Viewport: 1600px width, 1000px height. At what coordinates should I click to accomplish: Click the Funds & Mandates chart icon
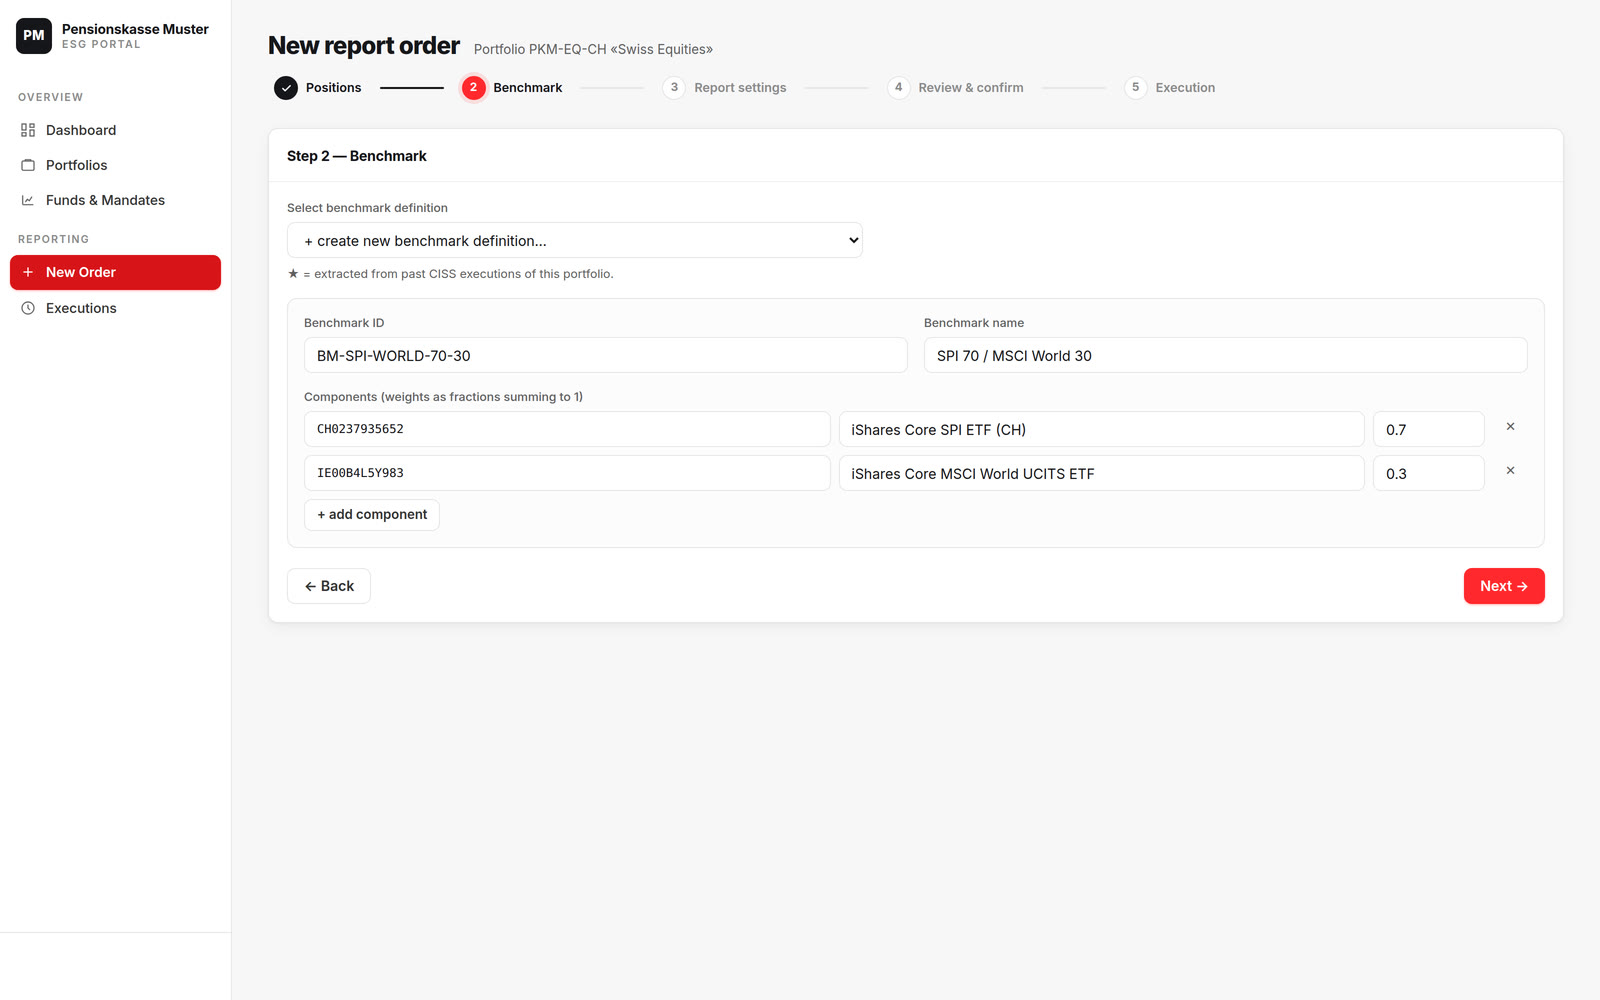click(x=28, y=200)
